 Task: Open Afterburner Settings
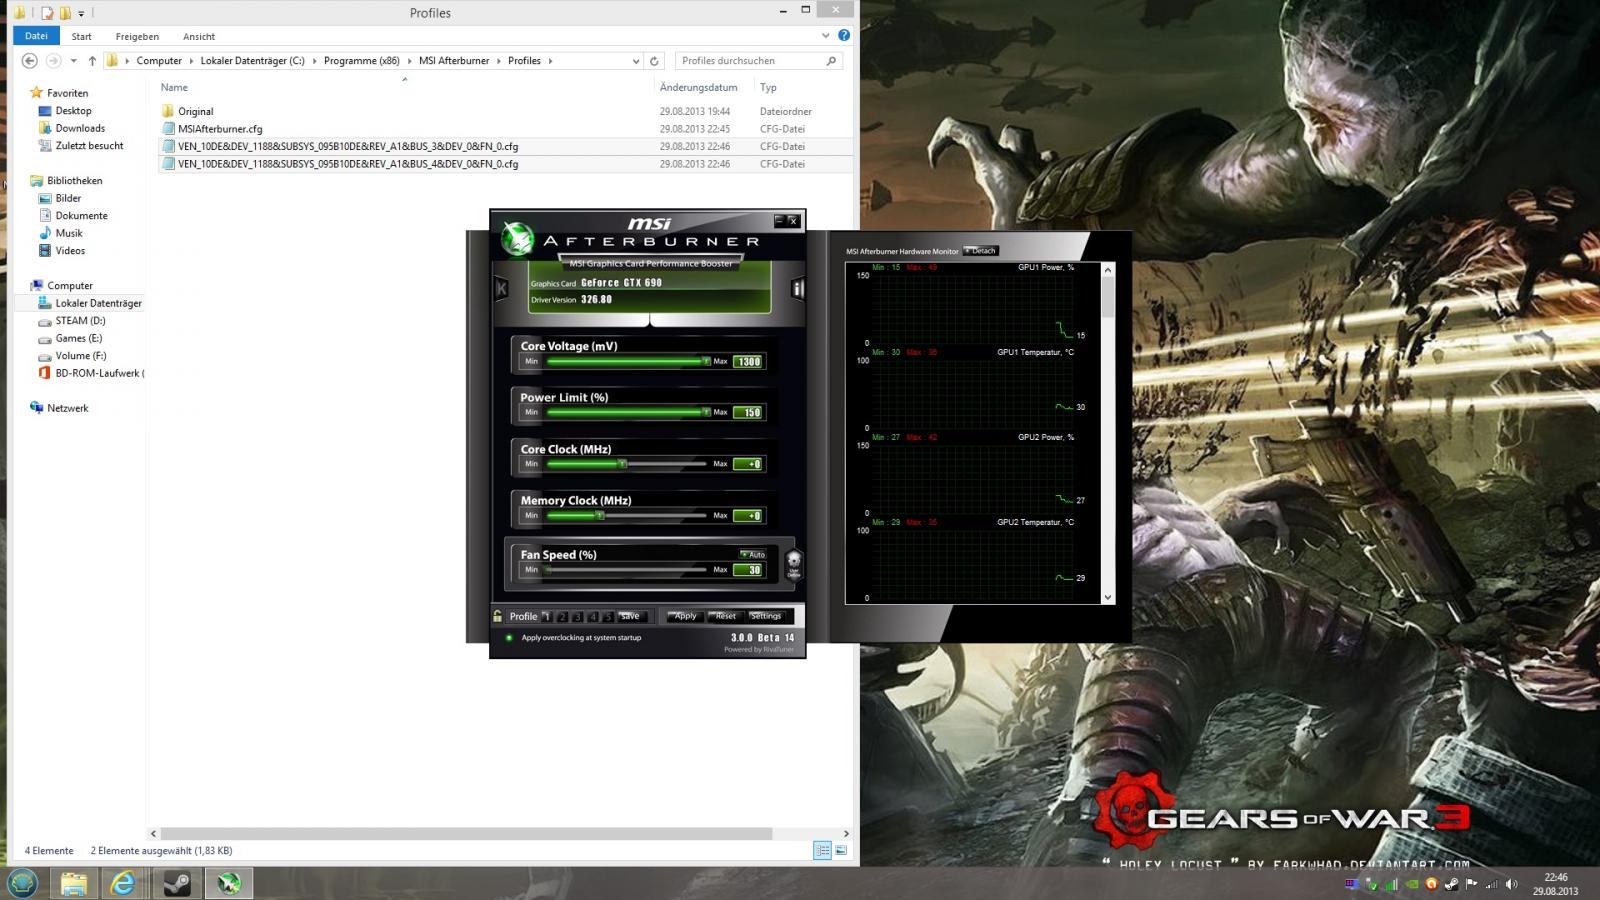point(766,616)
